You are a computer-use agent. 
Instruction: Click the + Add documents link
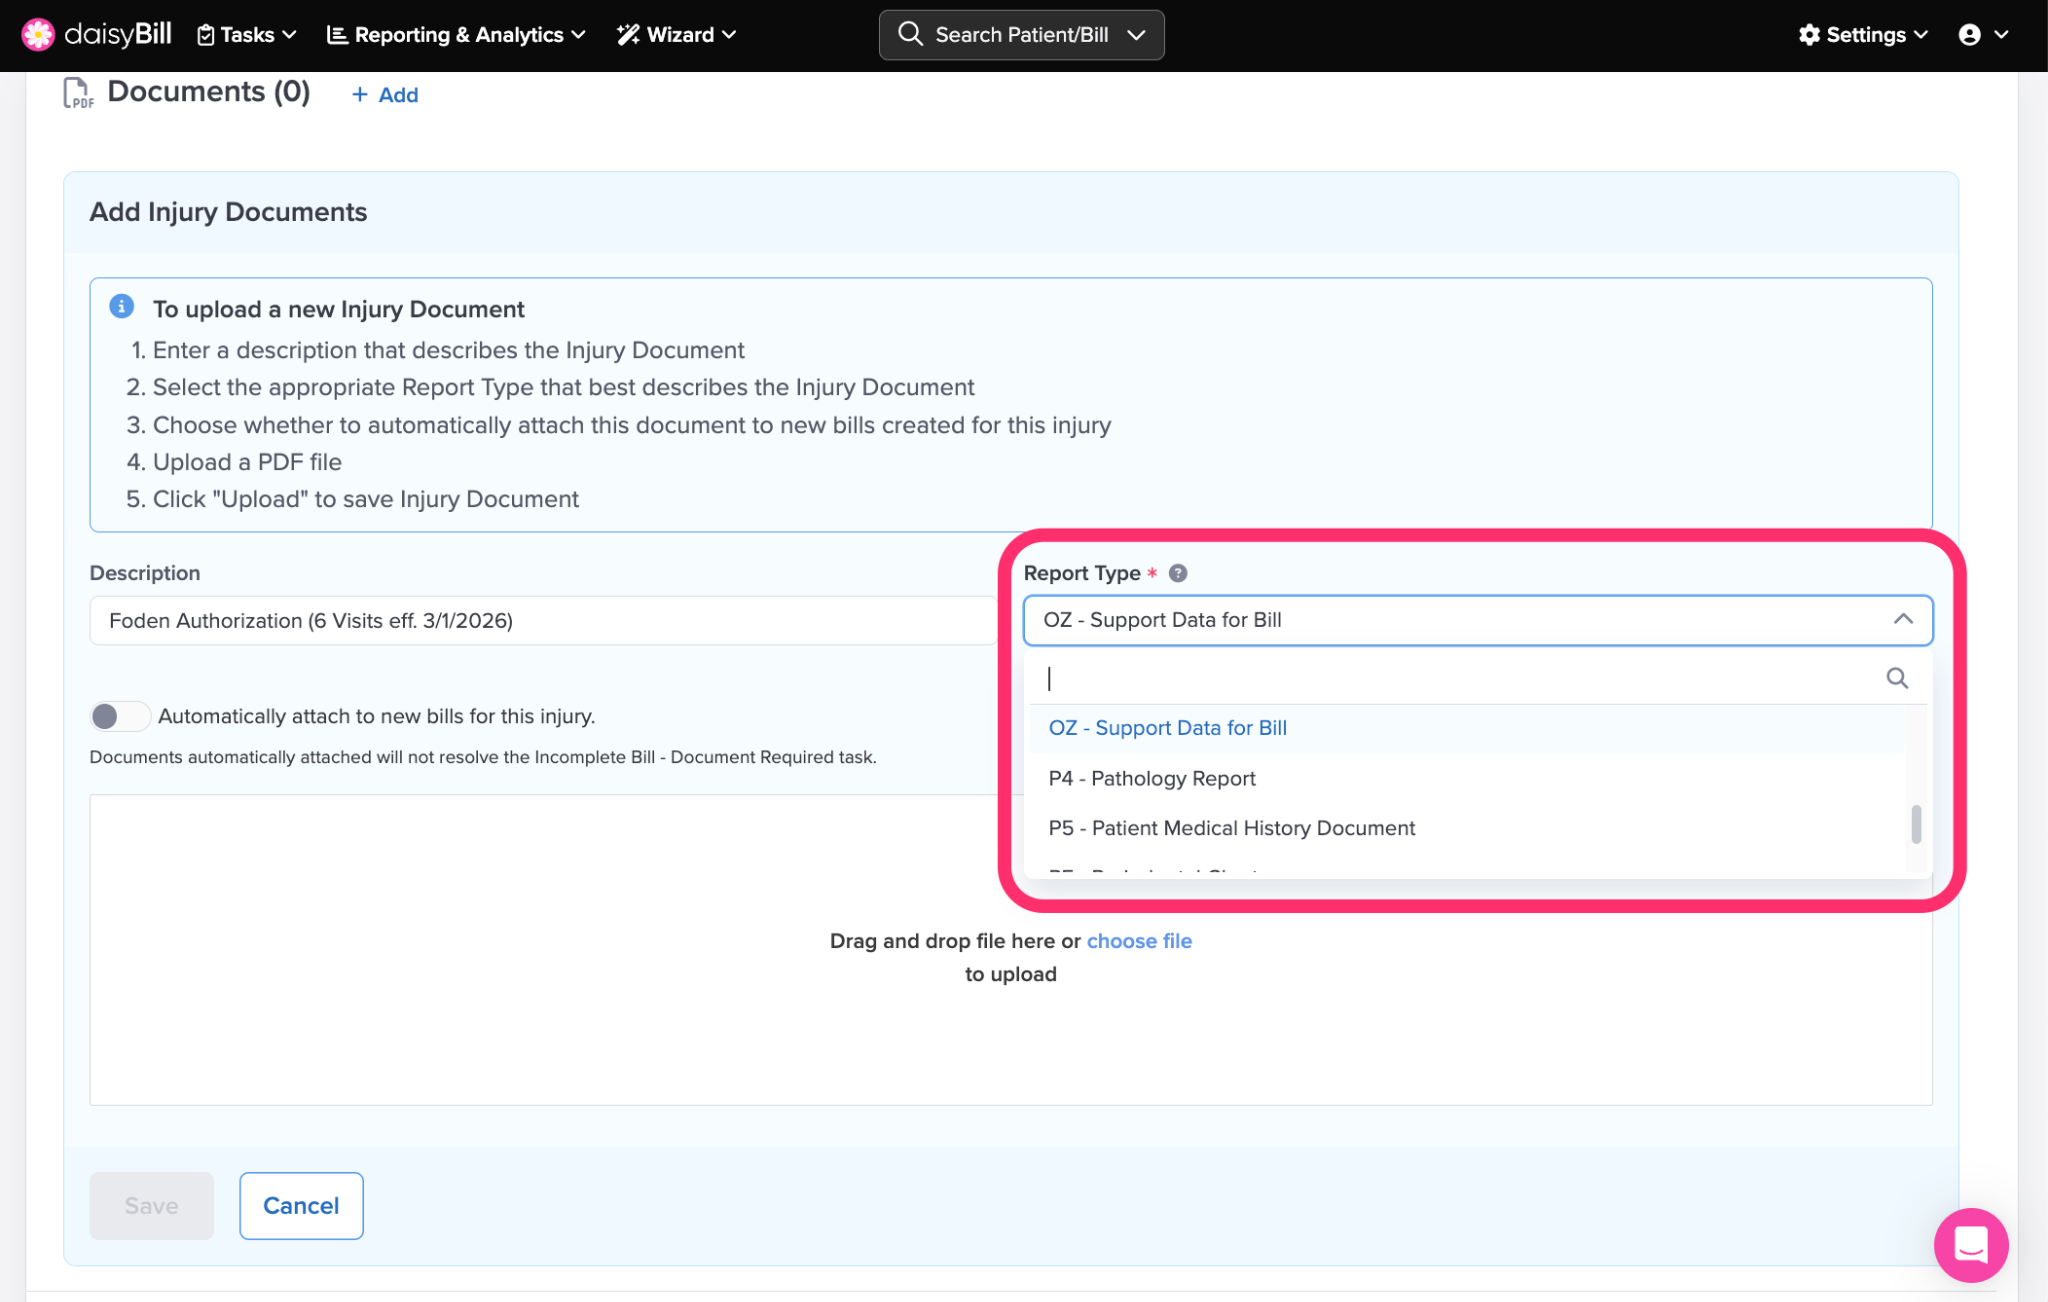click(385, 95)
